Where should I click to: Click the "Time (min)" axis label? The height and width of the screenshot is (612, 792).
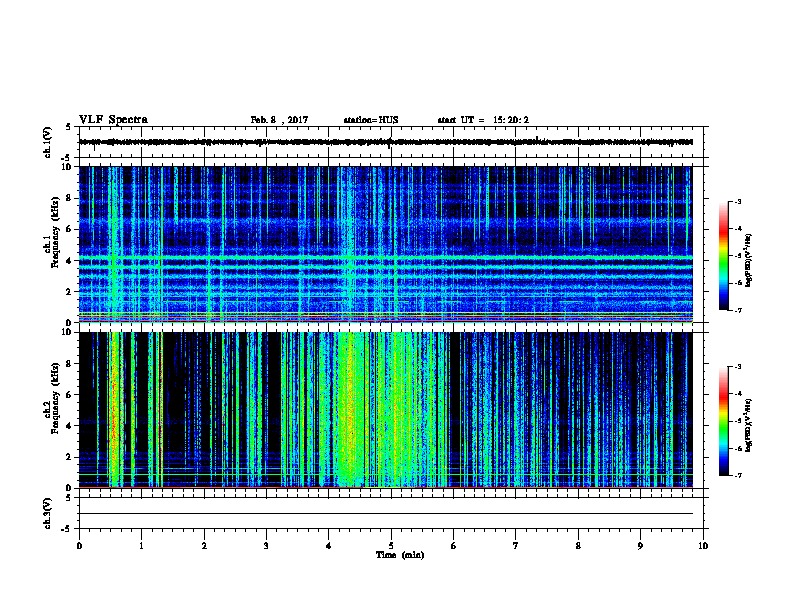[400, 555]
